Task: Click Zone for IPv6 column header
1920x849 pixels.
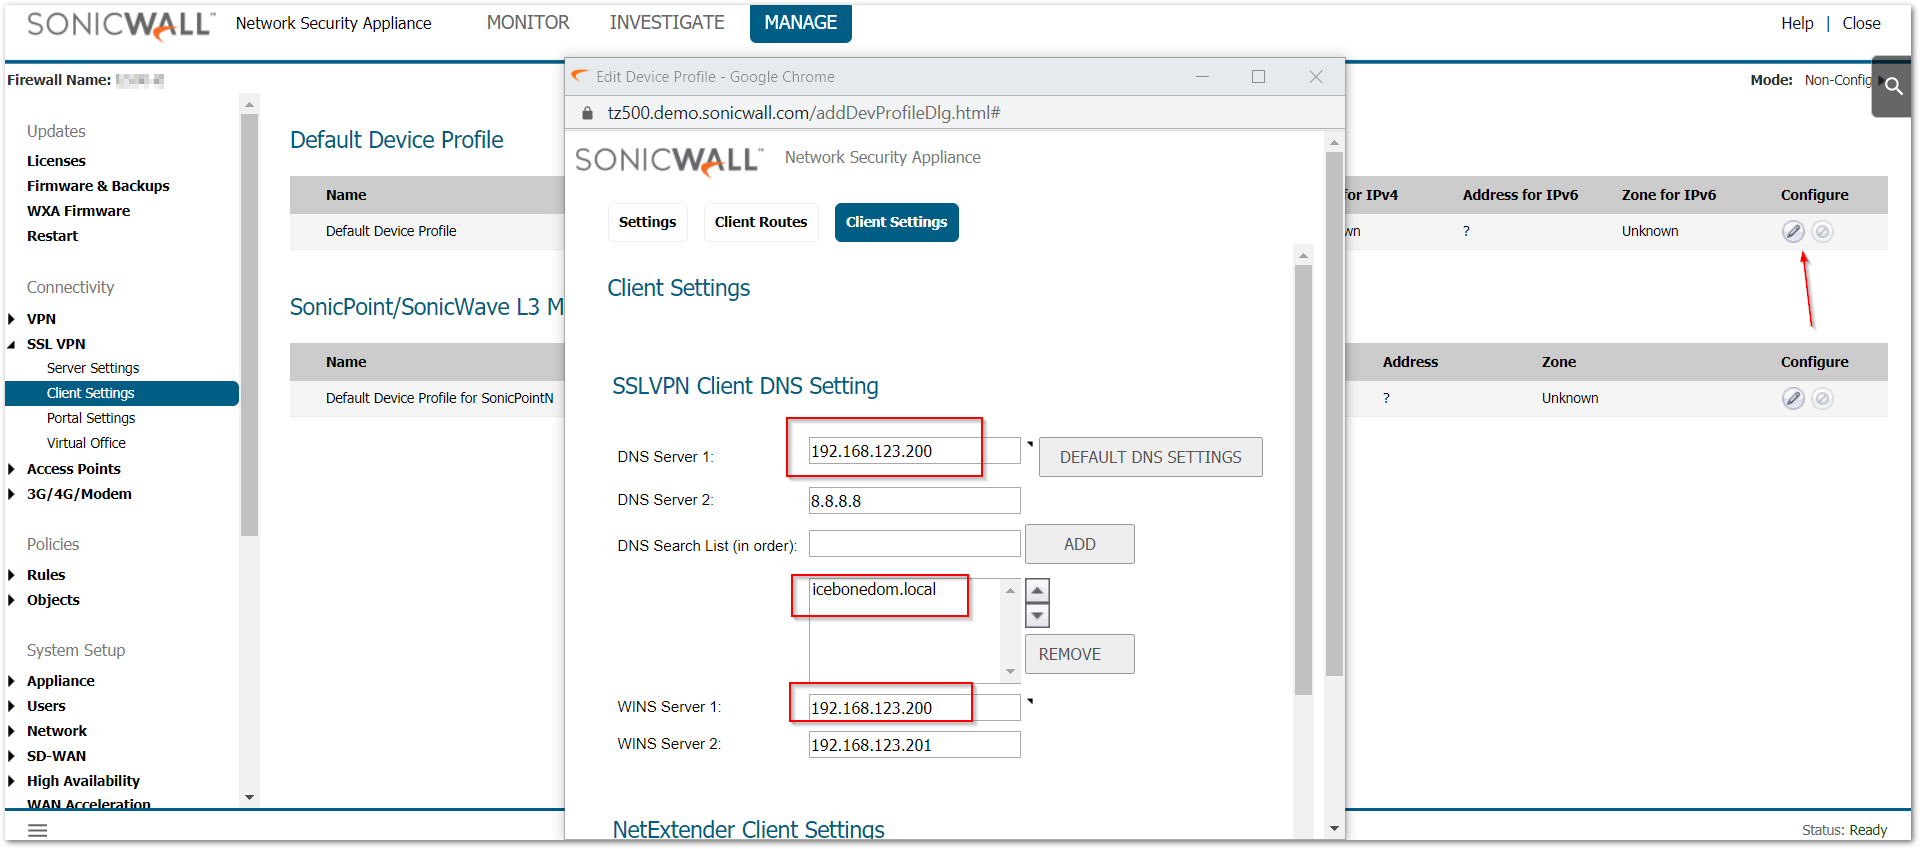Action: coord(1668,195)
